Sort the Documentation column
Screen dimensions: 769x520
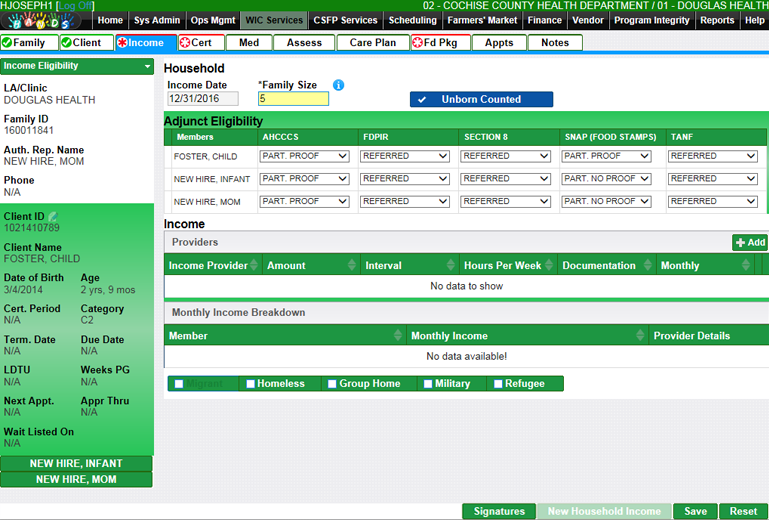(x=647, y=265)
